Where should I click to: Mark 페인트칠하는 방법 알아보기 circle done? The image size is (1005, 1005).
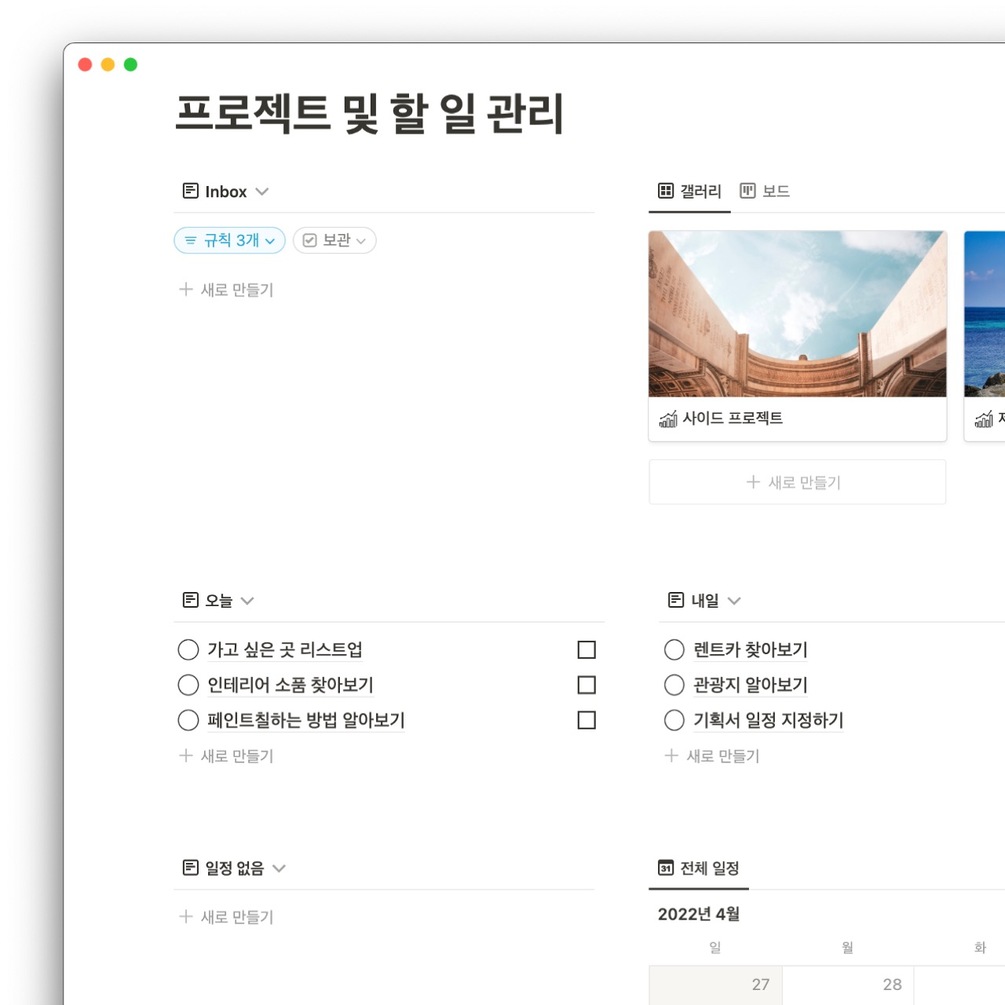coord(188,720)
